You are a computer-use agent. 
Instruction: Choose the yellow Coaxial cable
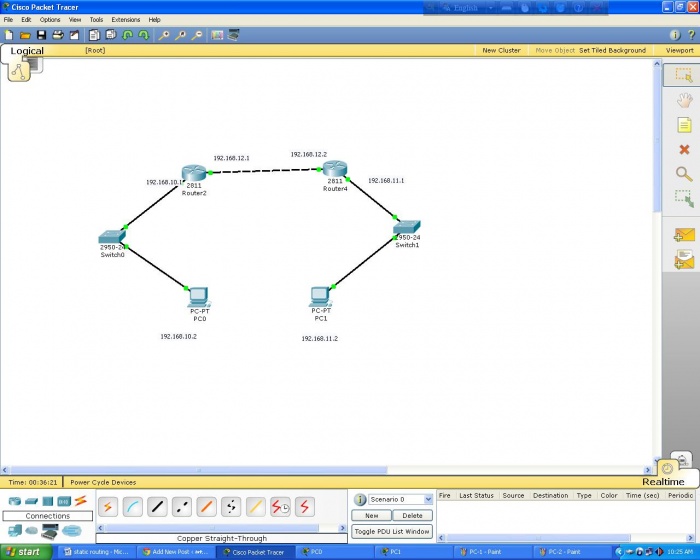click(x=255, y=507)
